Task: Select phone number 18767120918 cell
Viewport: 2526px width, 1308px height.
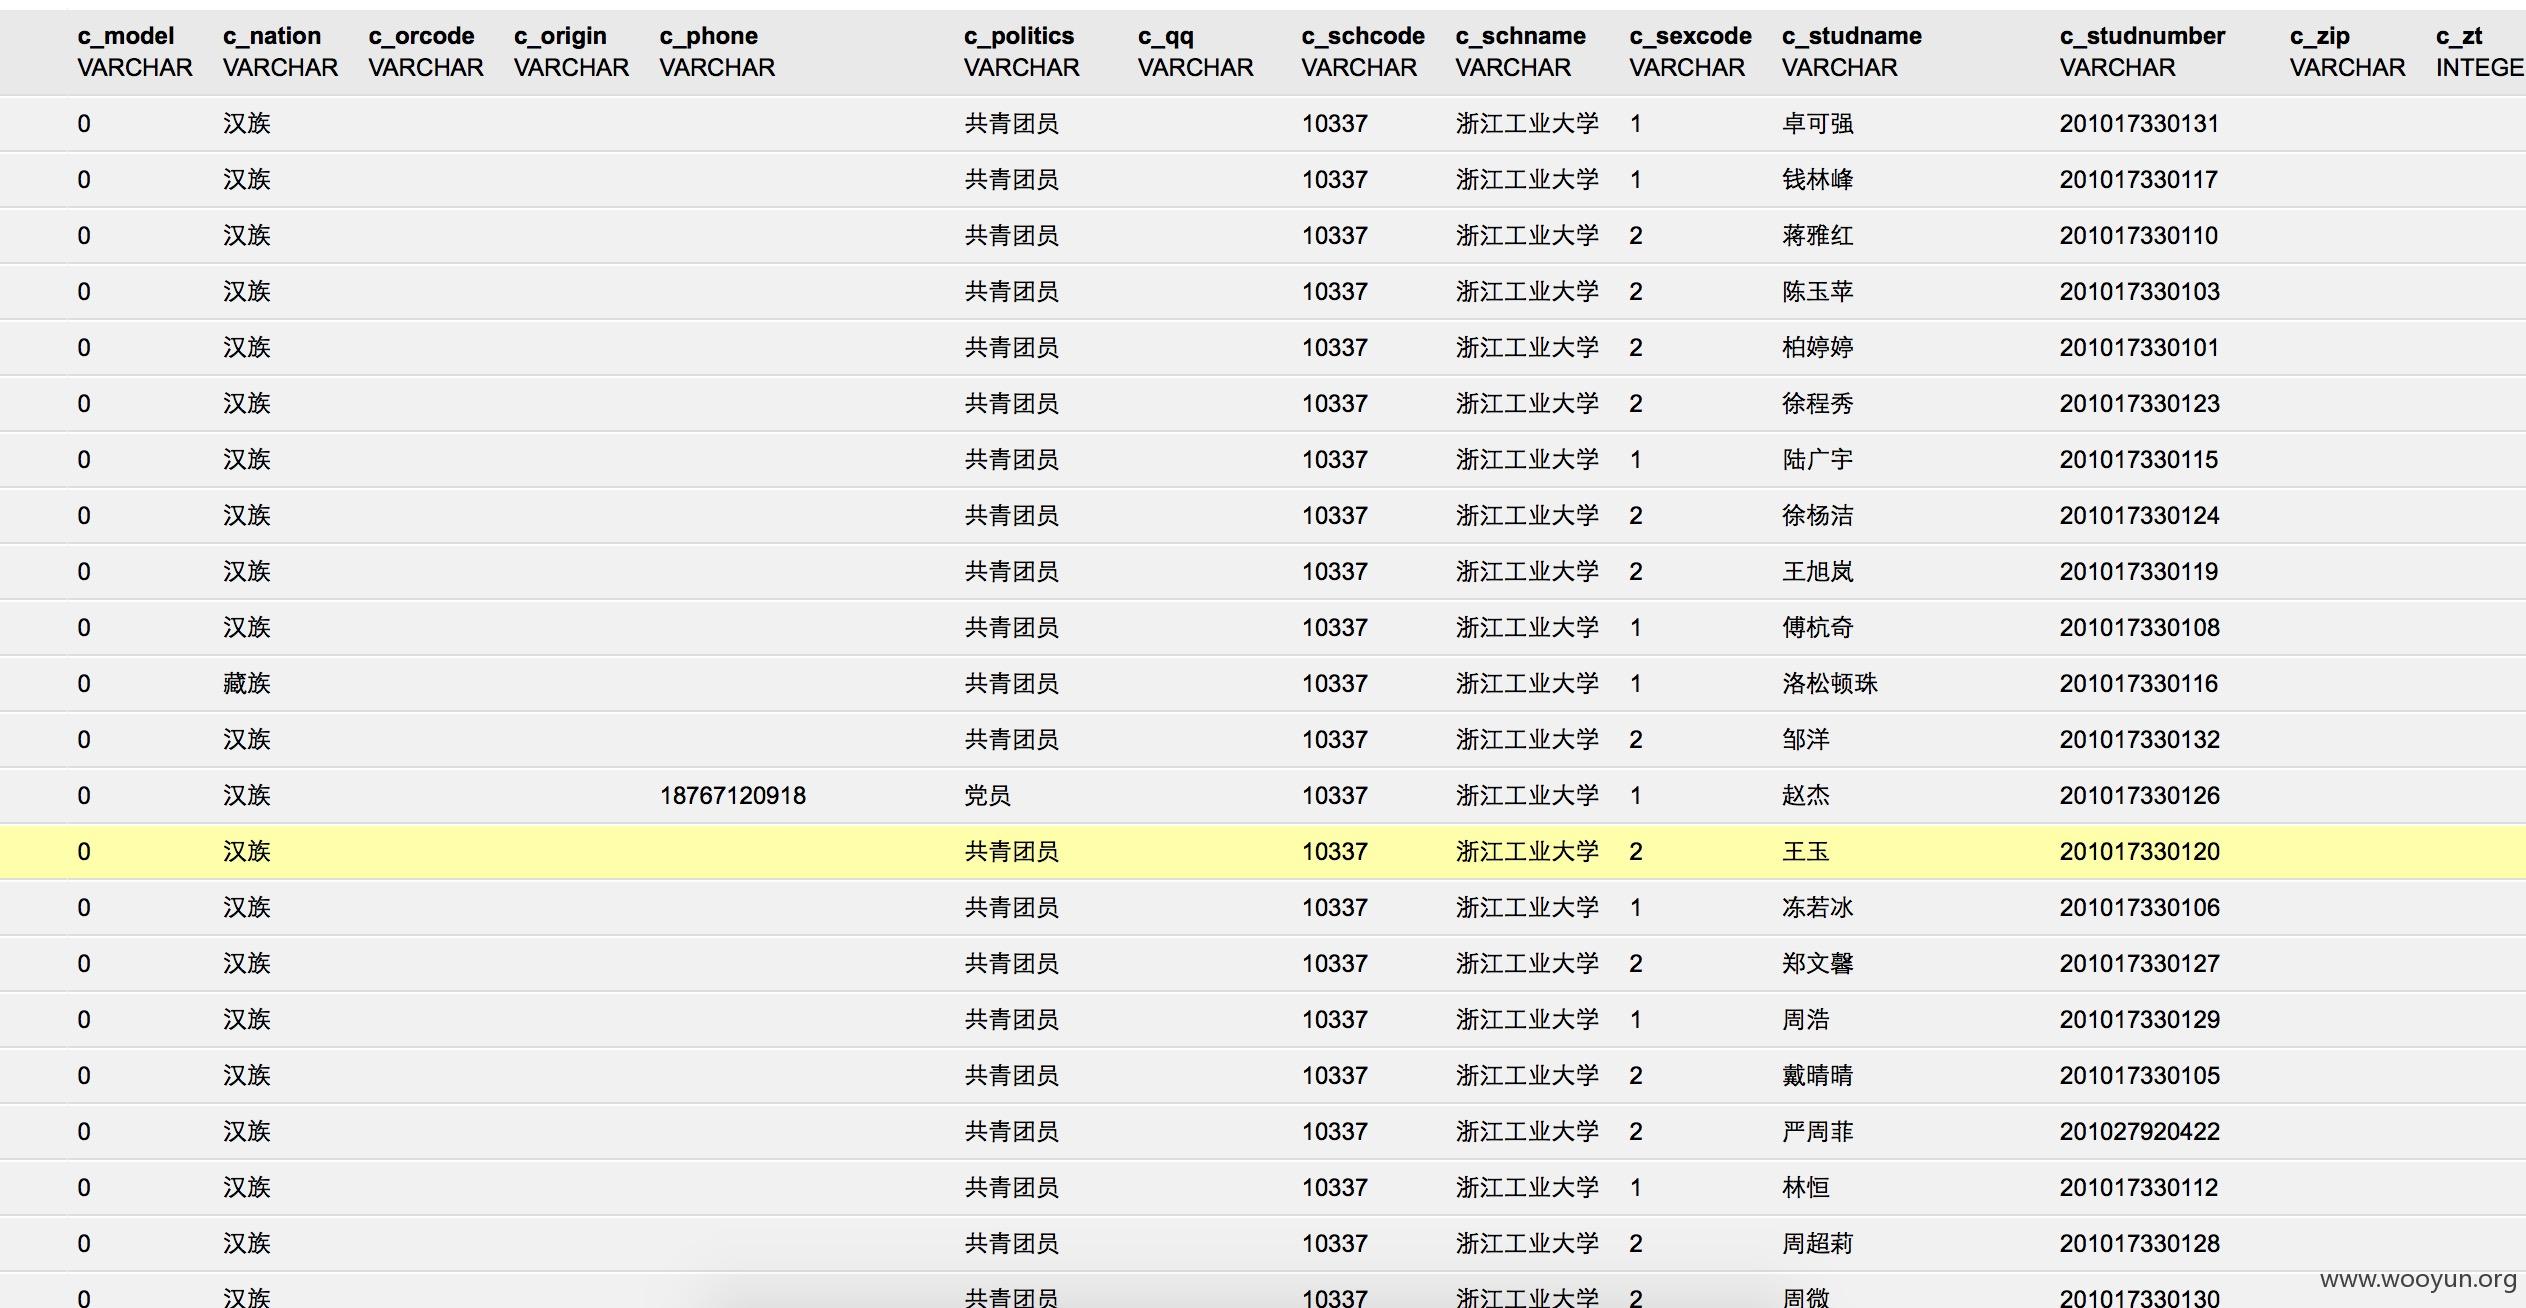Action: [732, 796]
